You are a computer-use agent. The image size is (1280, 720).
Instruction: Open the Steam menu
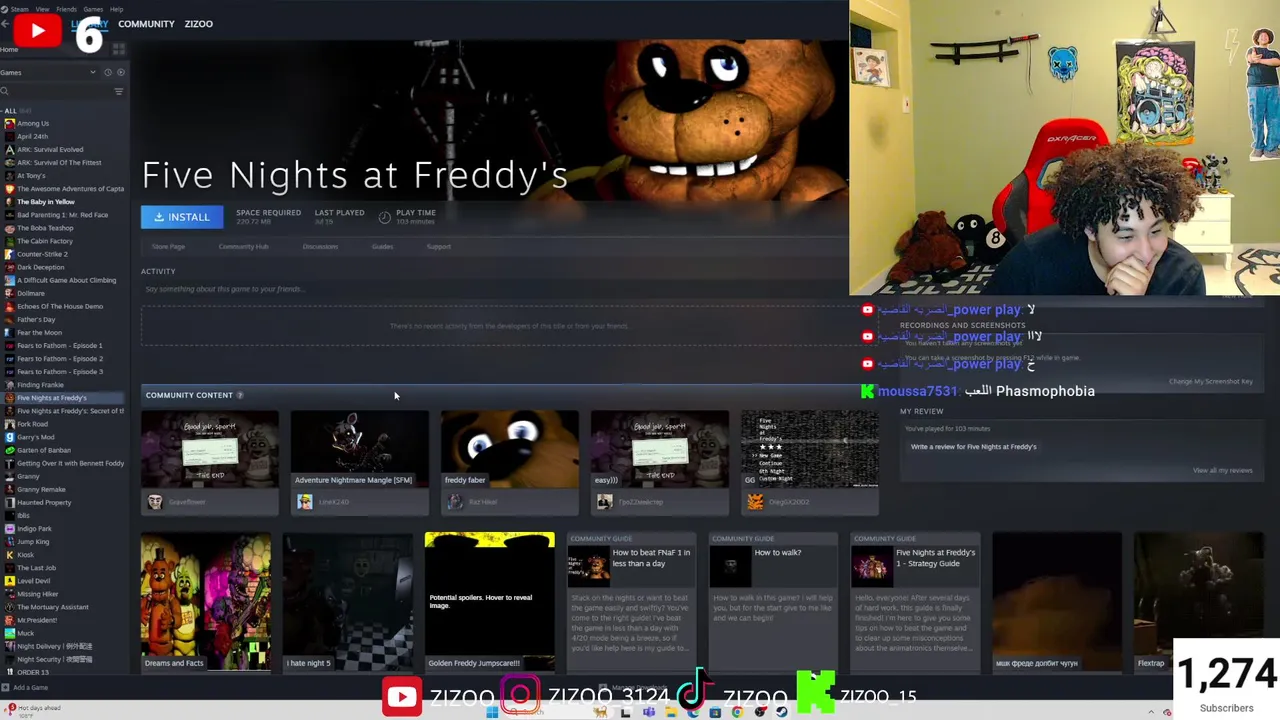tap(19, 9)
